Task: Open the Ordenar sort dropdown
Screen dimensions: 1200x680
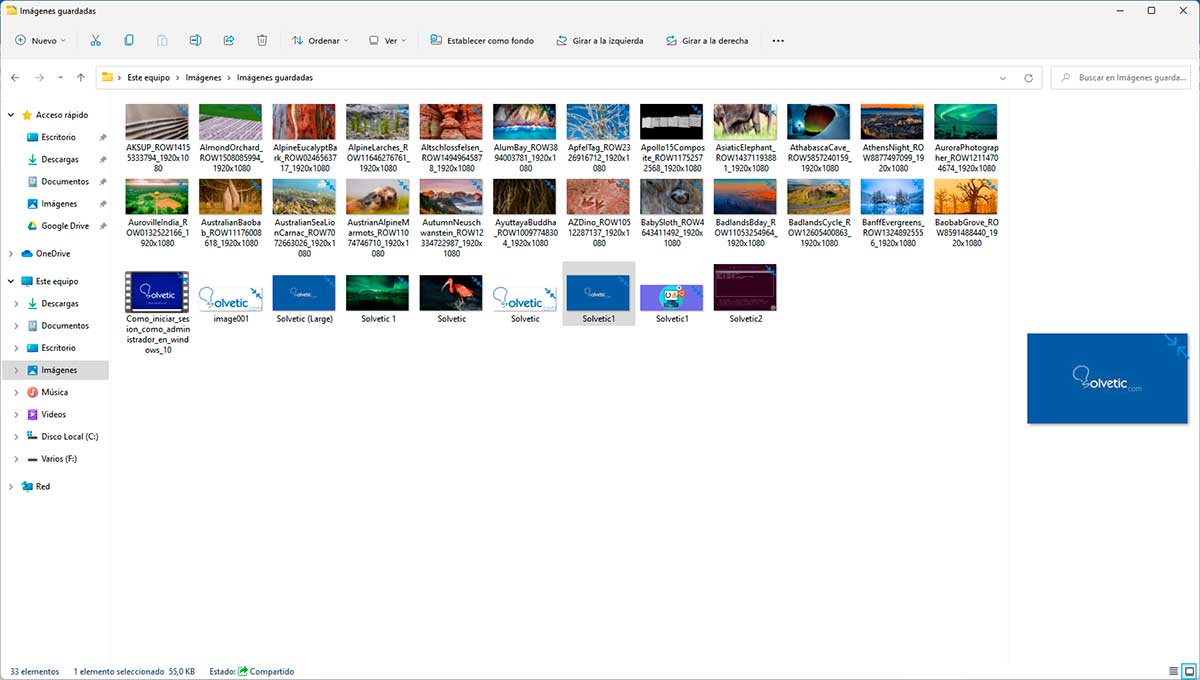Action: [x=320, y=41]
